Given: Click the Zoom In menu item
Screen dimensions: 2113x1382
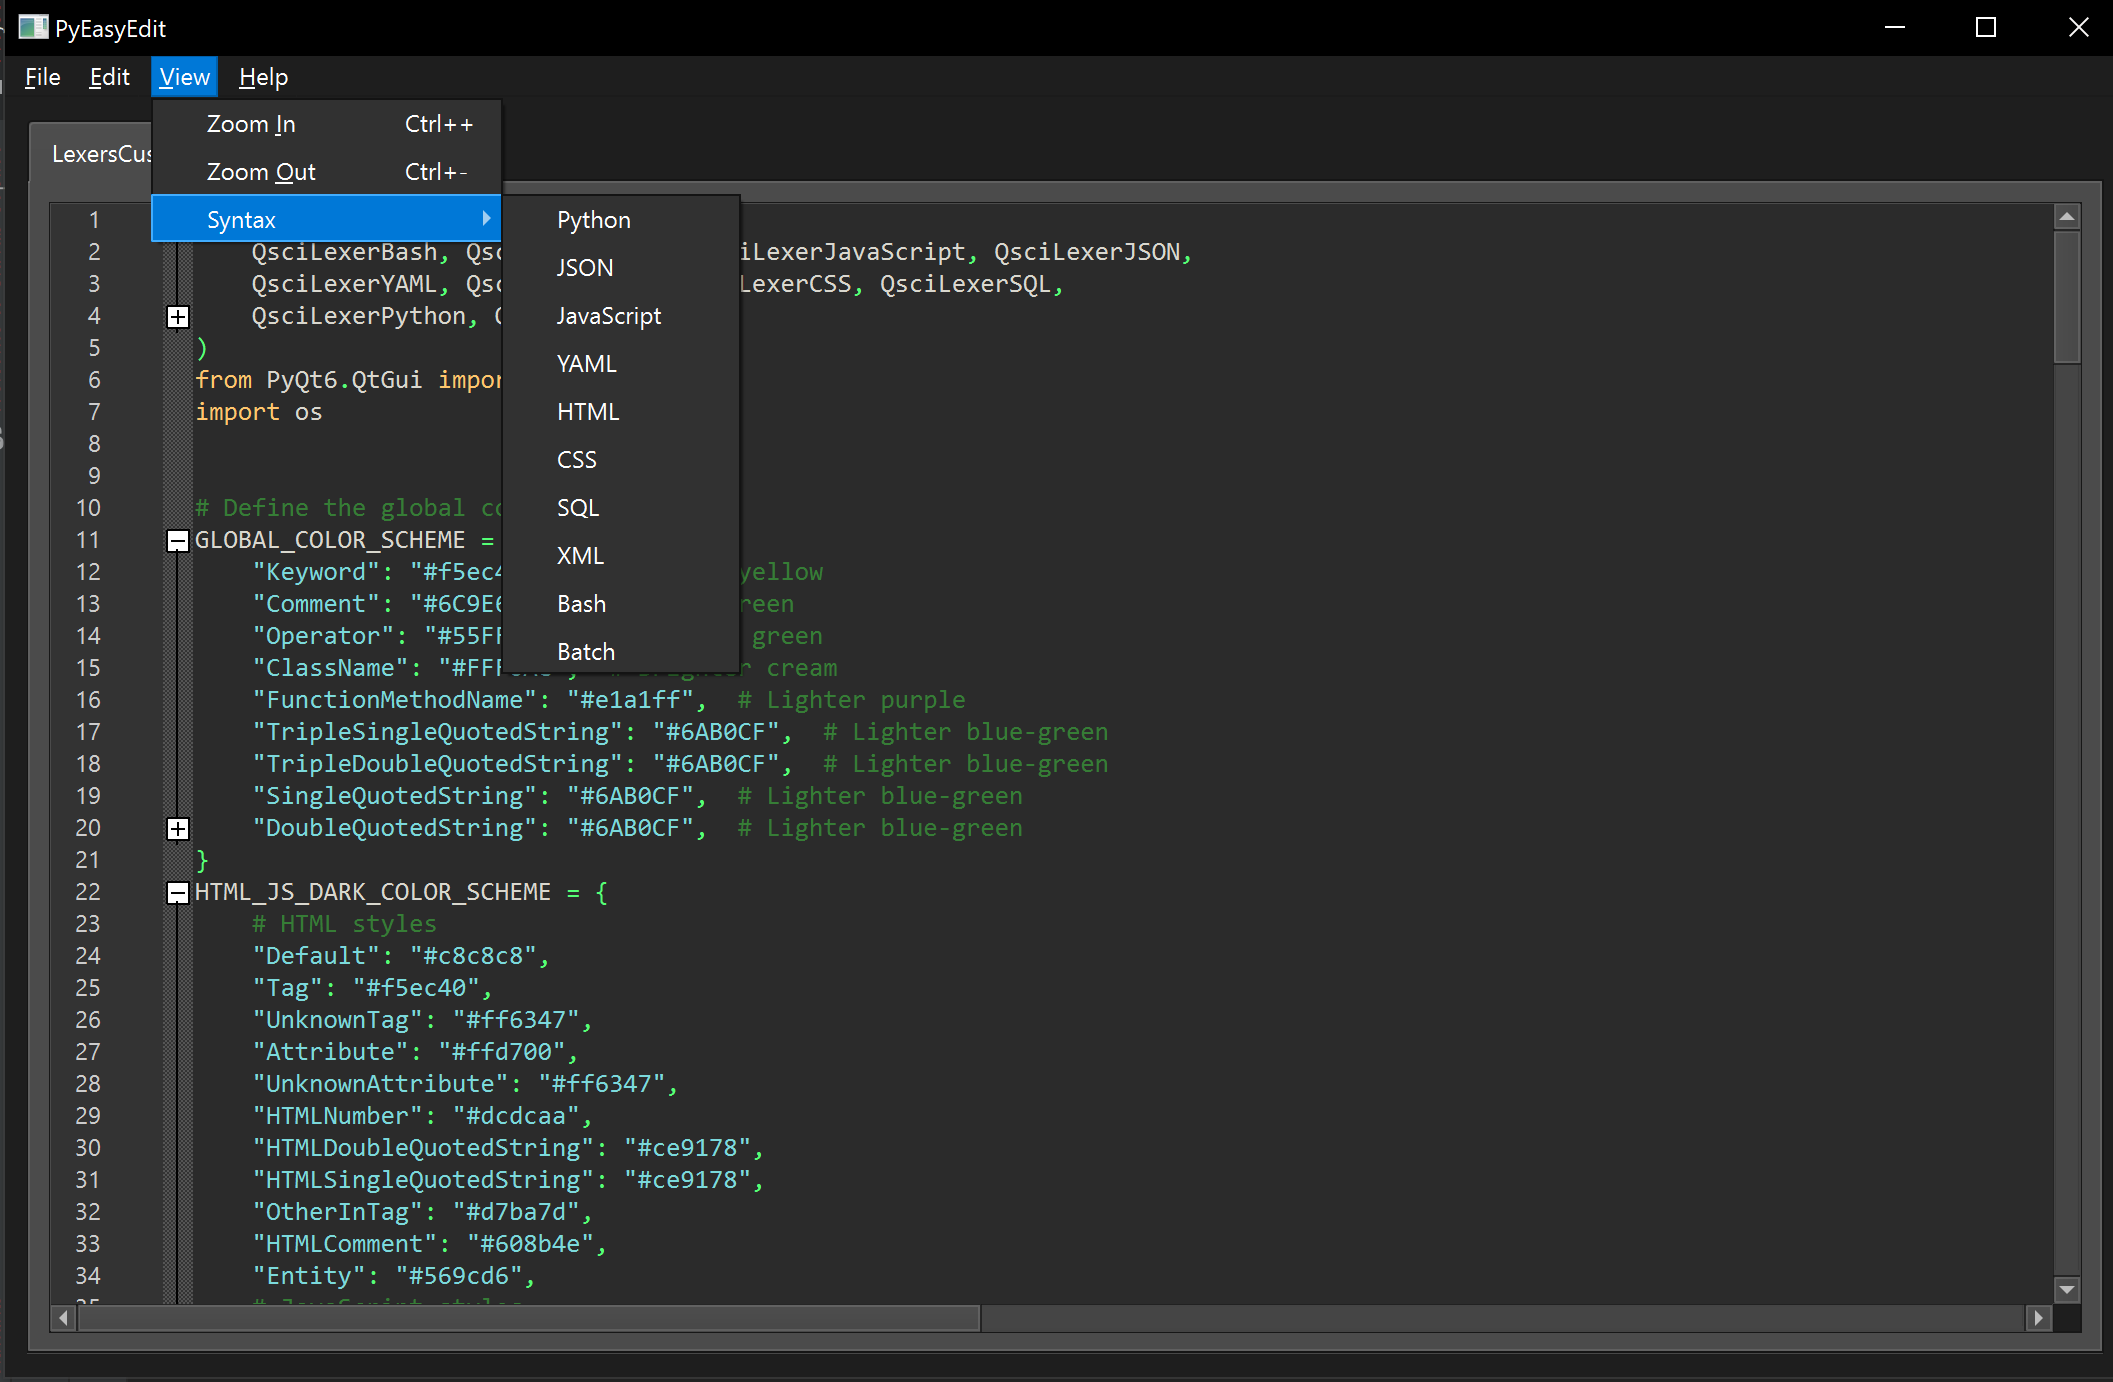Looking at the screenshot, I should click(x=251, y=123).
